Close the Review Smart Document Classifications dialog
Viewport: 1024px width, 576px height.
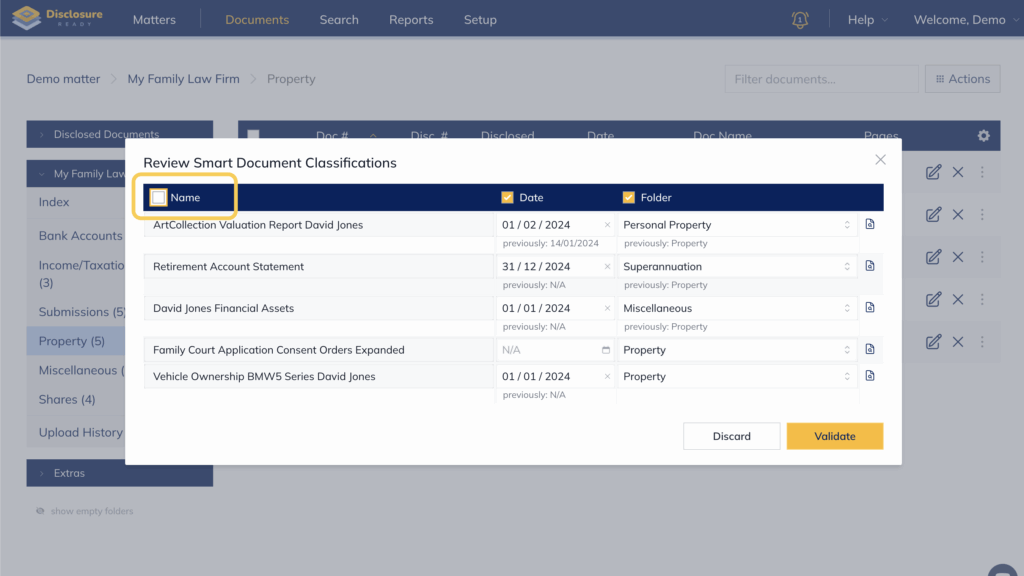880,160
